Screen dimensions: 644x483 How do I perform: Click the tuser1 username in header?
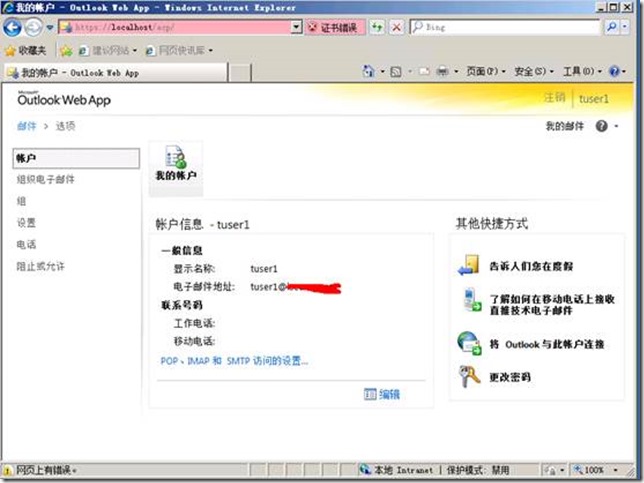tap(593, 99)
